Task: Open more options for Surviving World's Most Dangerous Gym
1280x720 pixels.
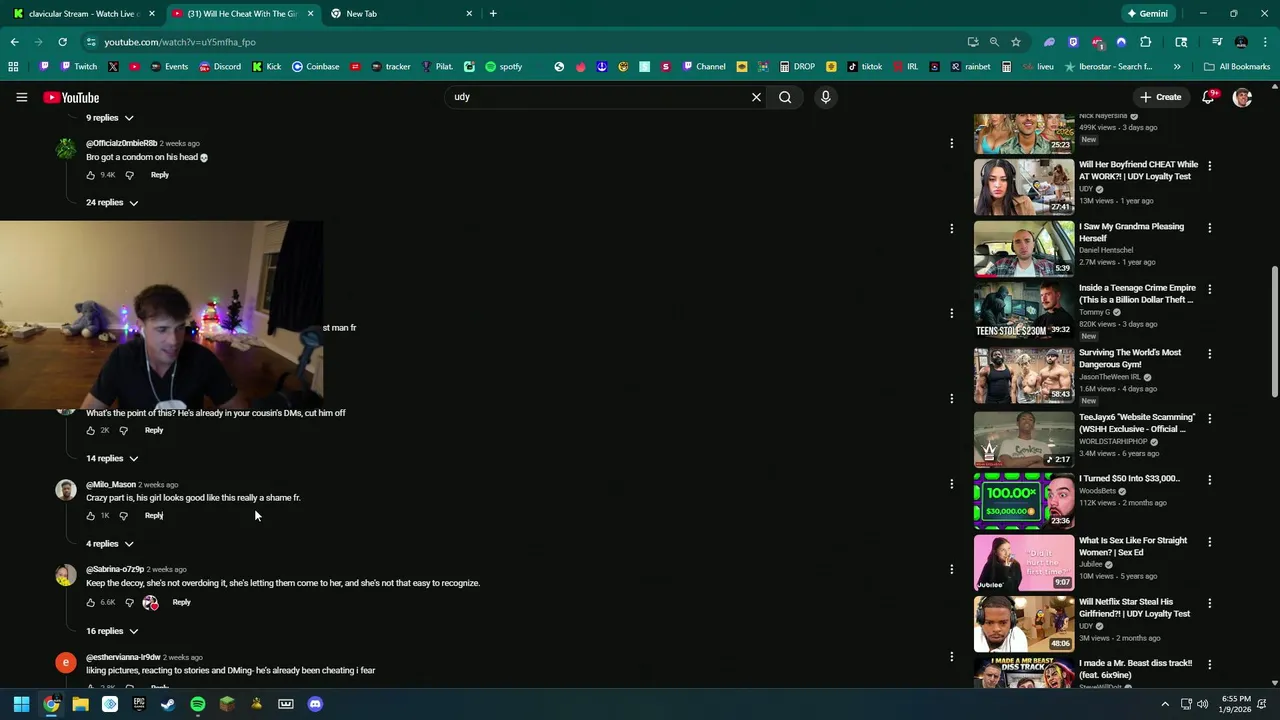Action: click(1209, 353)
